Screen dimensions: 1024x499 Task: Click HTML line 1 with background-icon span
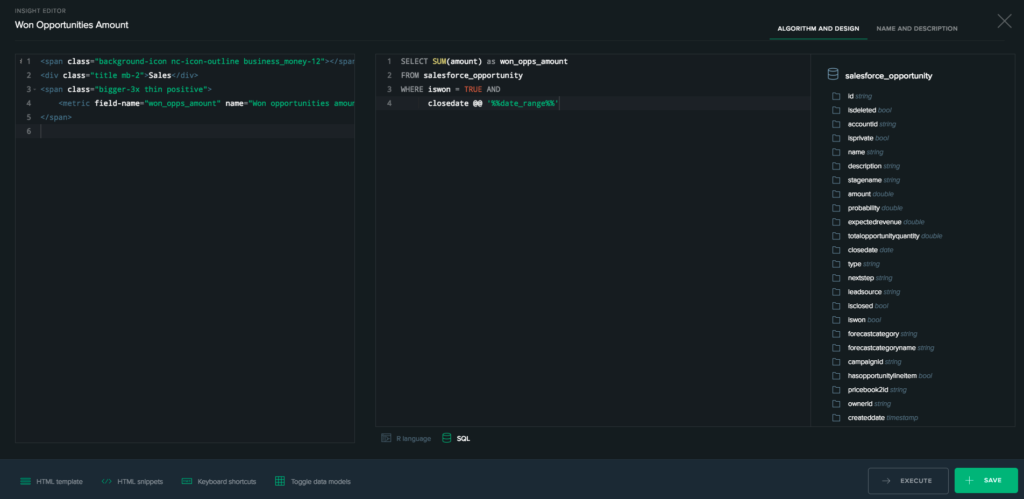(x=197, y=61)
